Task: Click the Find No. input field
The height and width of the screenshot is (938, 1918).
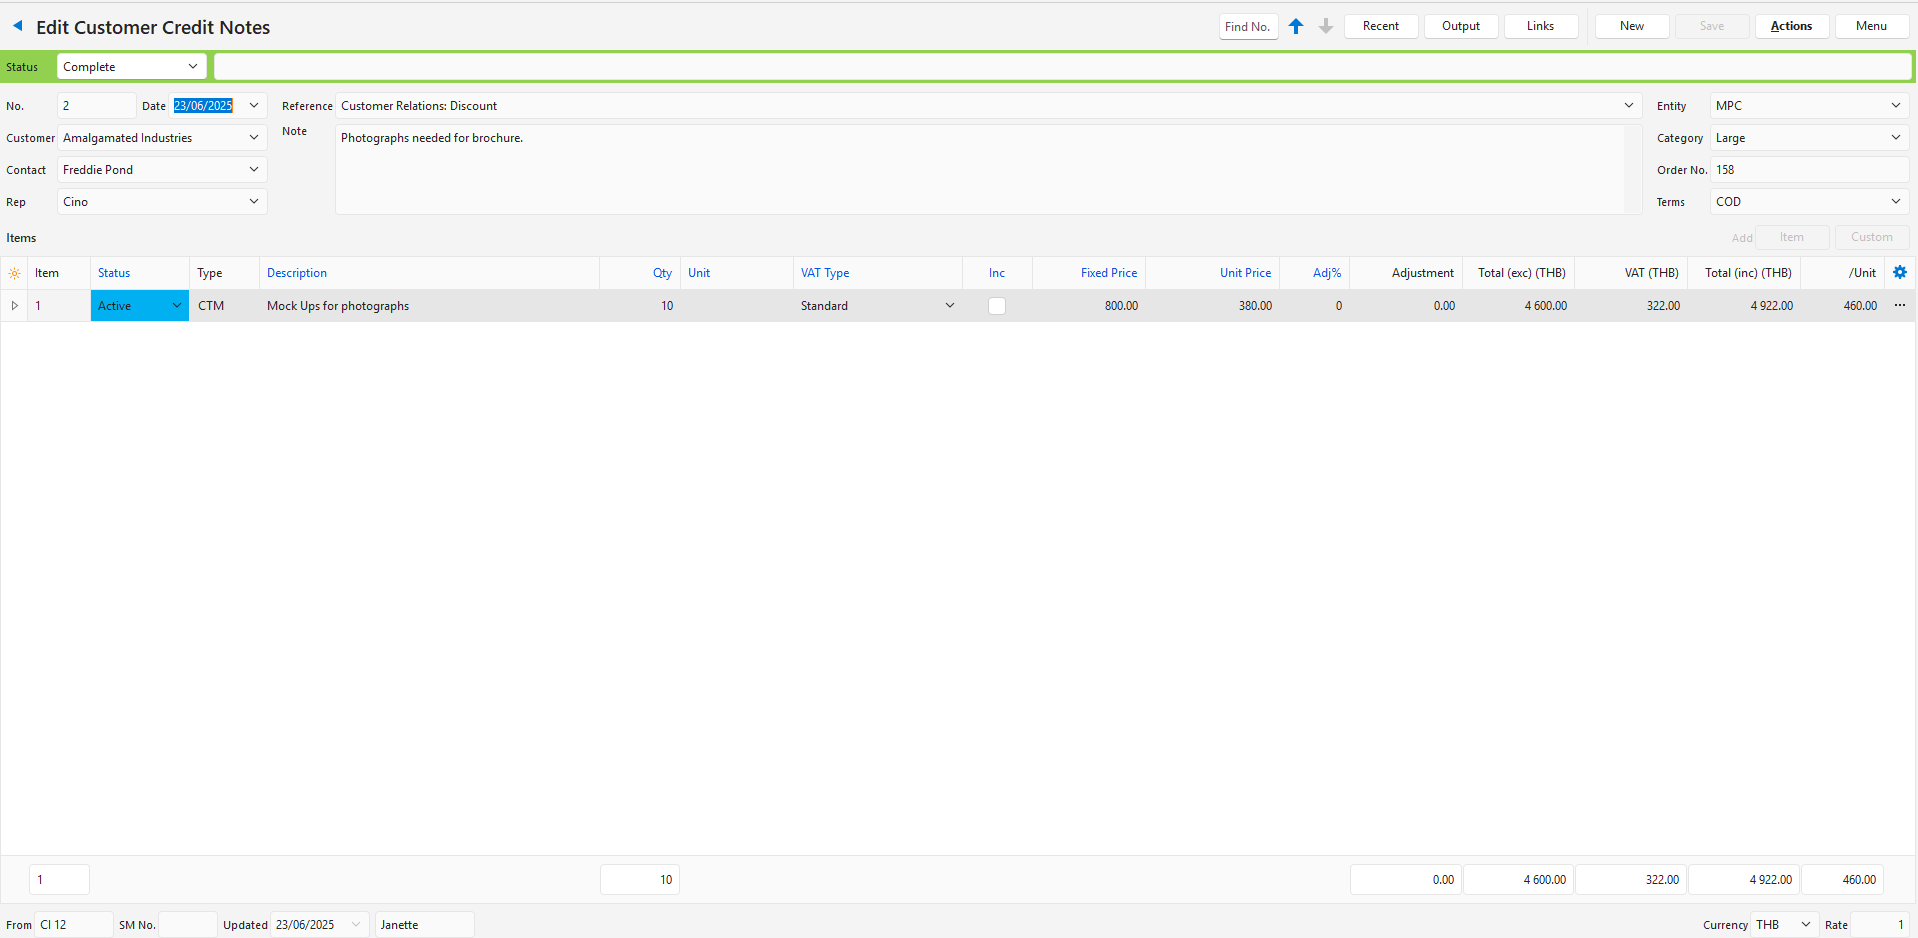Action: point(1248,27)
